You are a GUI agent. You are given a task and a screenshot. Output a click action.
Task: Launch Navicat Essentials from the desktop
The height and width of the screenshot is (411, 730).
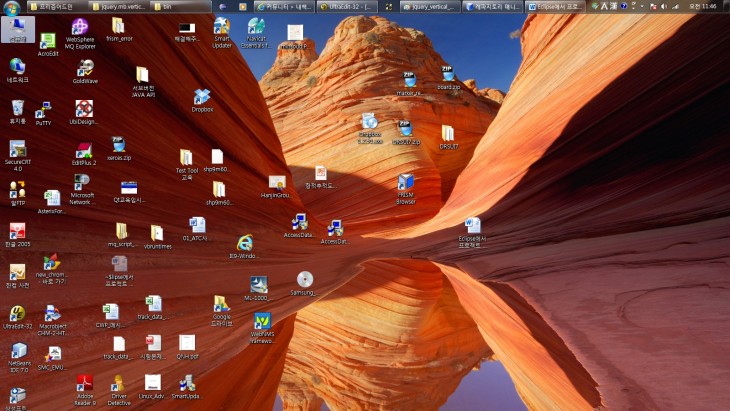pyautogui.click(x=257, y=28)
